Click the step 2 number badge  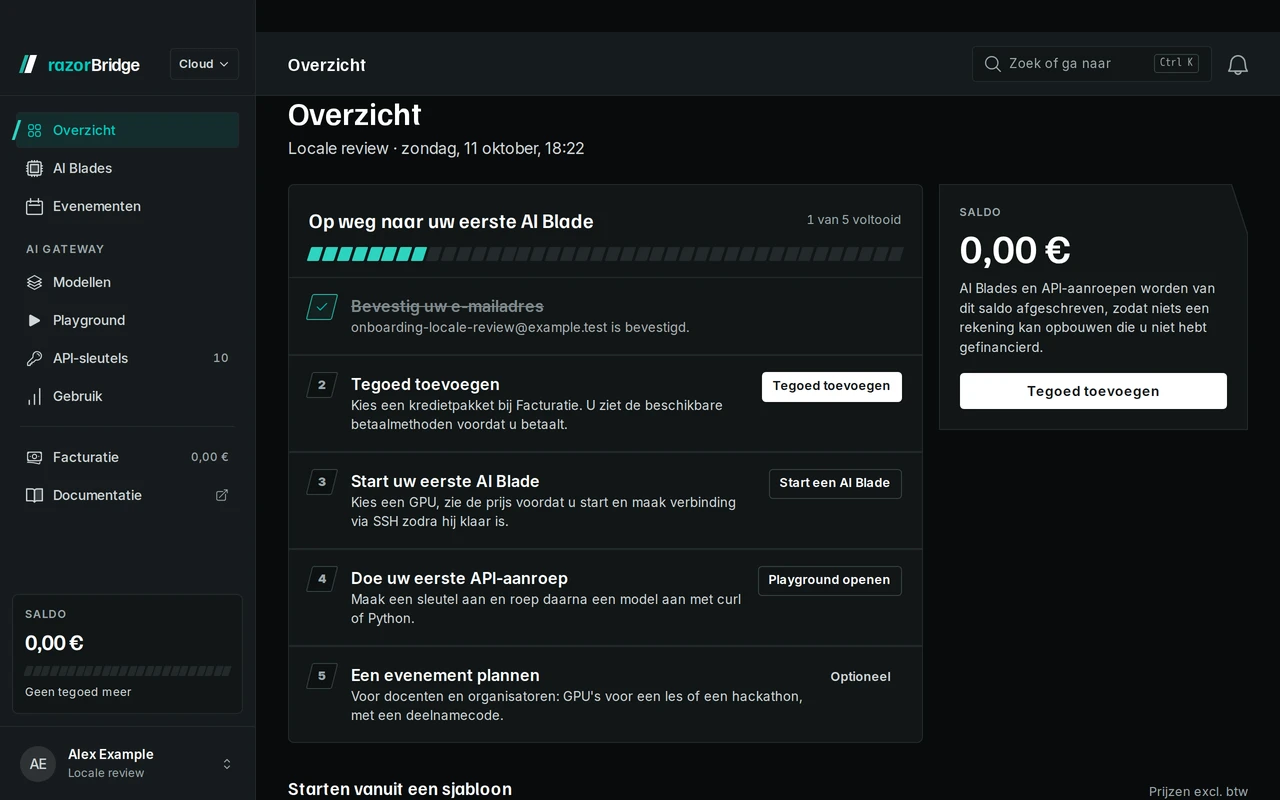322,385
